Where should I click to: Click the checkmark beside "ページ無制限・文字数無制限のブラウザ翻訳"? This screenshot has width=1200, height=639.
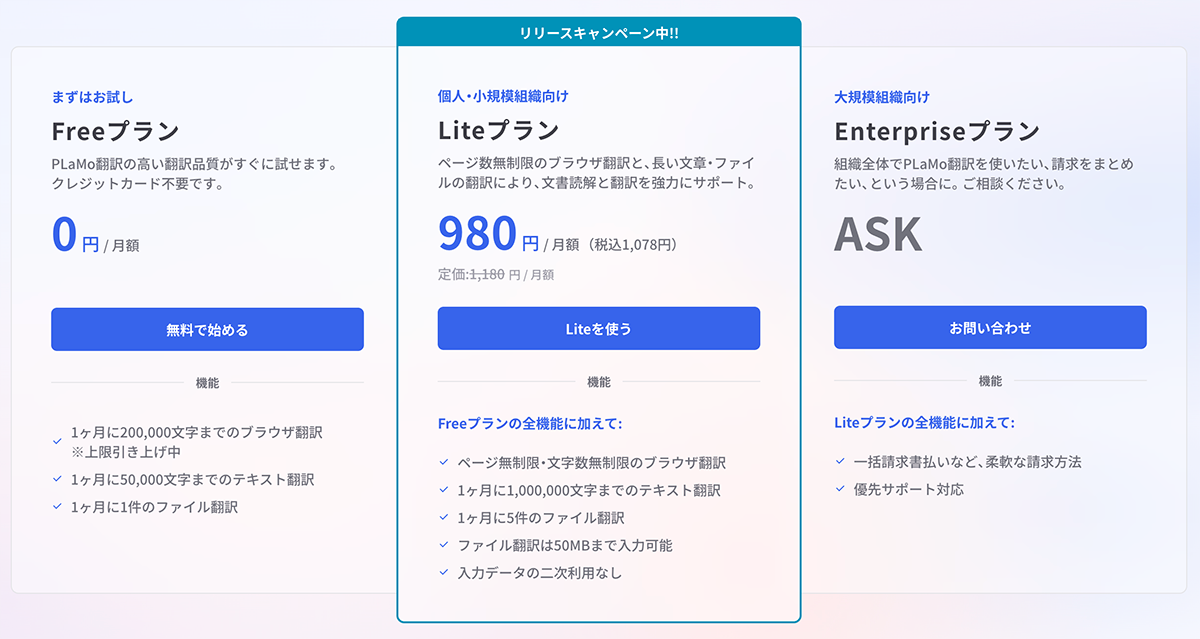pyautogui.click(x=443, y=462)
